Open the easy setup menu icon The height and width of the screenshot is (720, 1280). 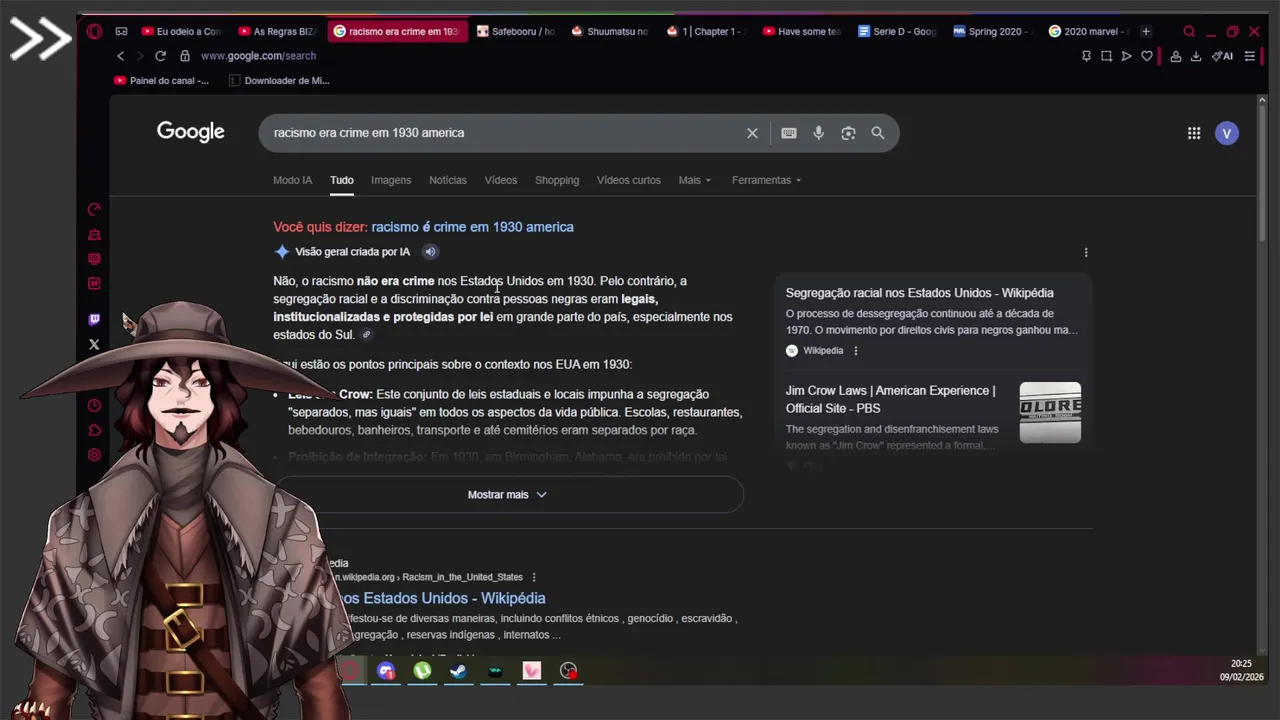[1250, 56]
